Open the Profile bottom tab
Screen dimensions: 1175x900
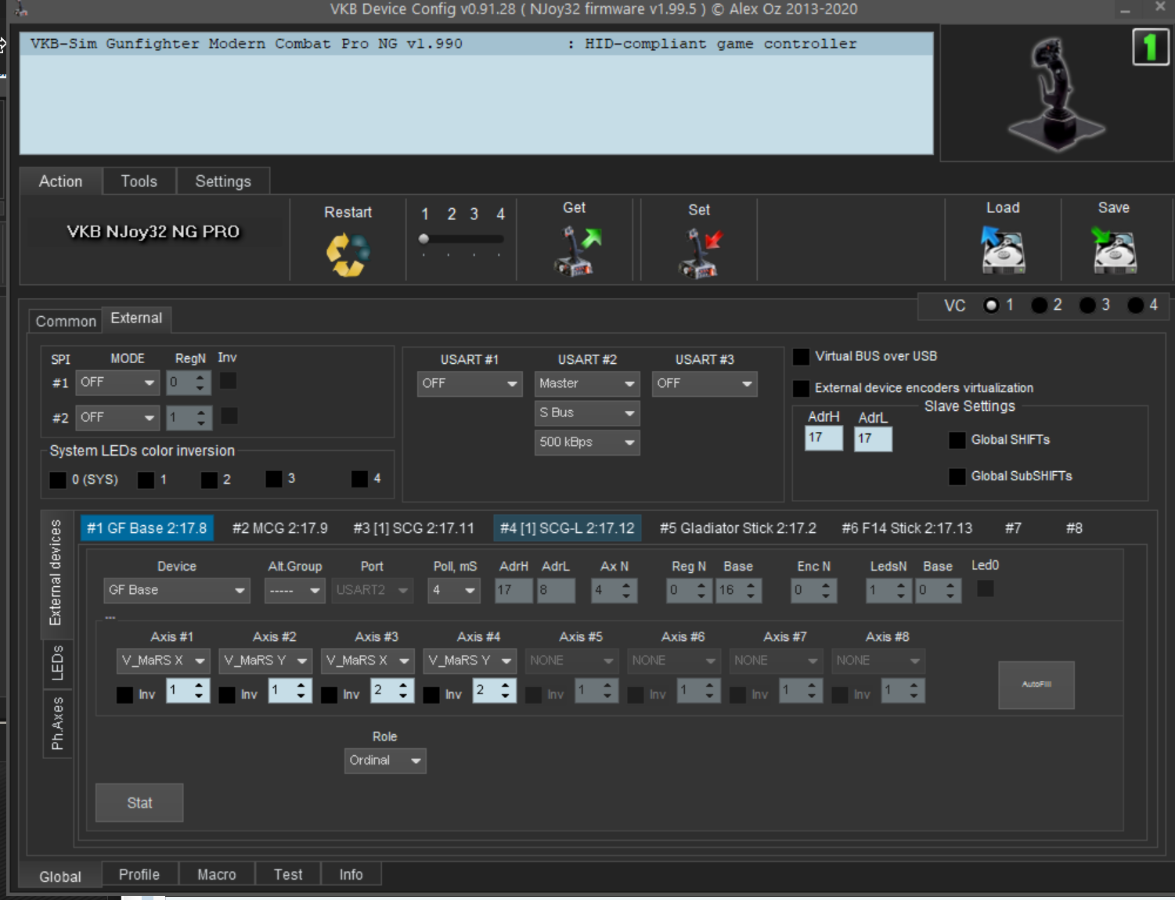[x=139, y=875]
